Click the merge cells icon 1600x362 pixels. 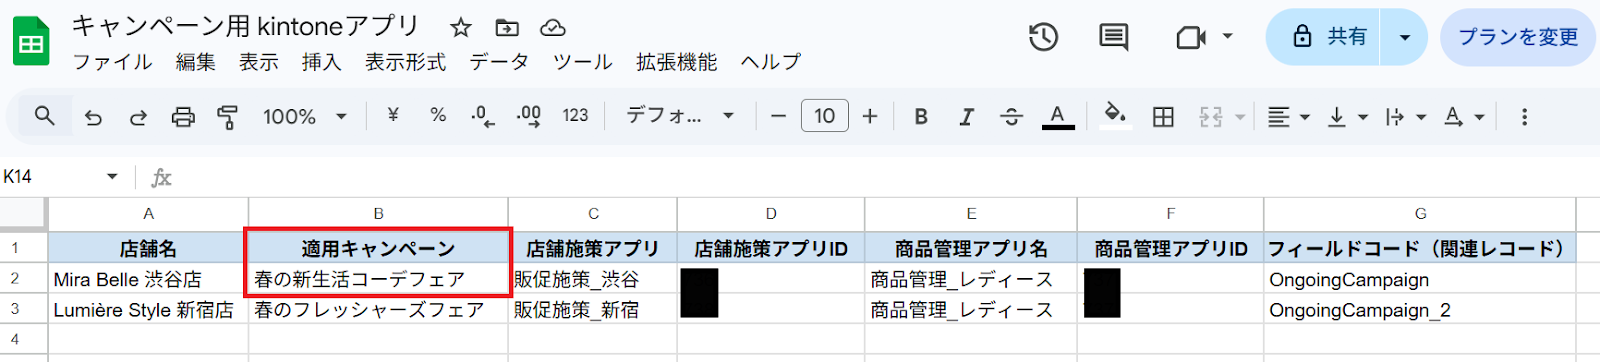coord(1211,117)
